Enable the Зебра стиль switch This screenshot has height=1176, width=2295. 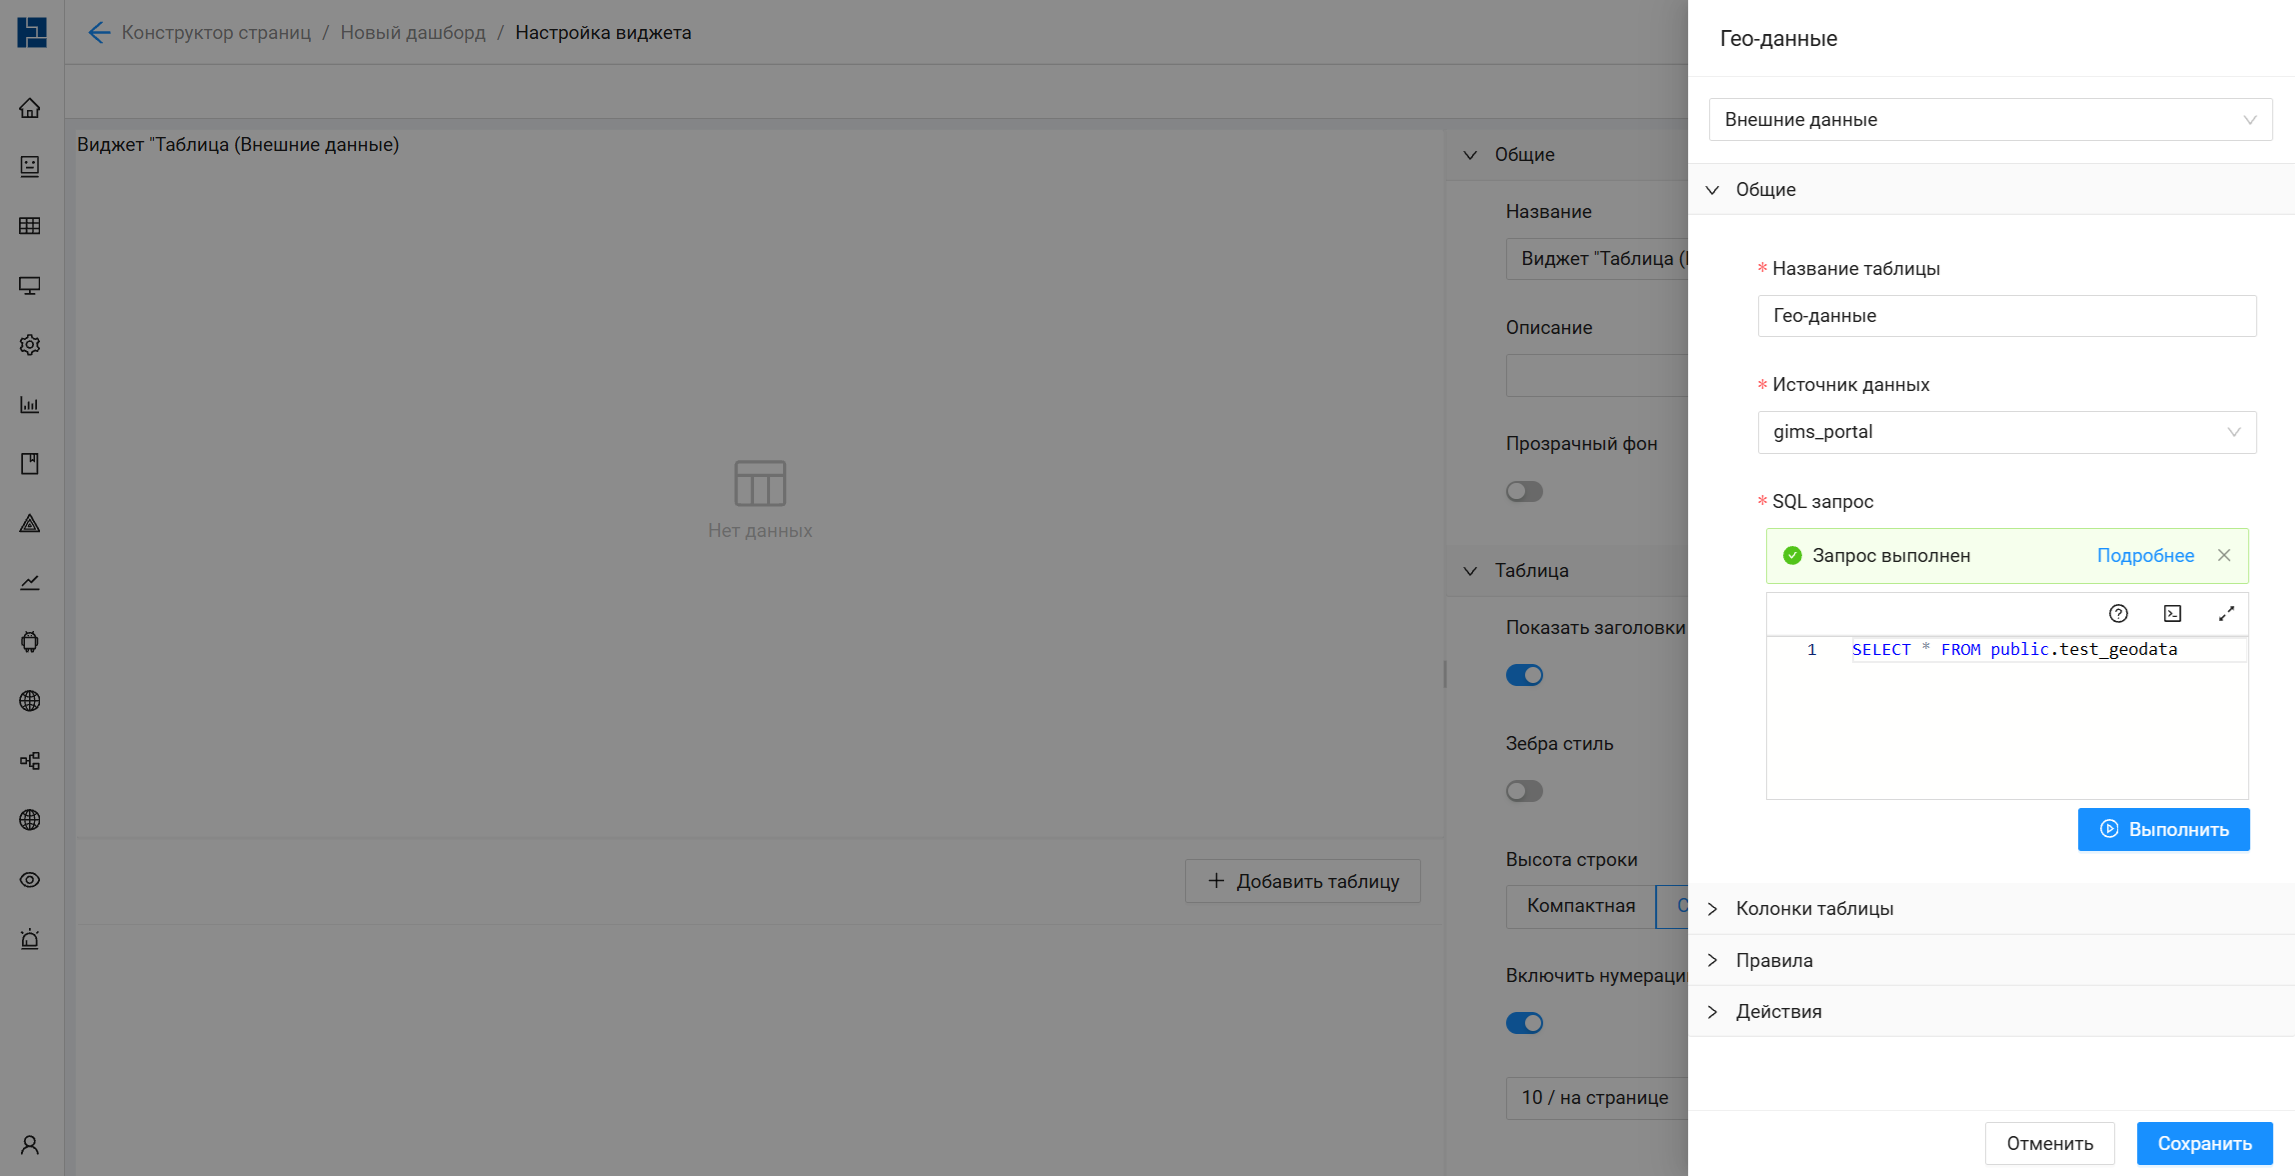(1524, 791)
